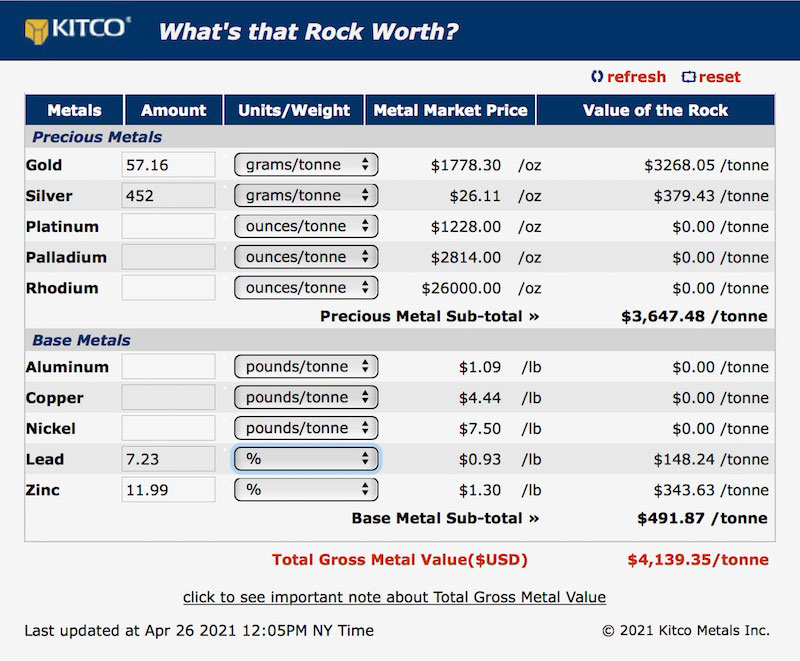Click the platinum price $1228.00
The width and height of the screenshot is (800, 662).
466,226
